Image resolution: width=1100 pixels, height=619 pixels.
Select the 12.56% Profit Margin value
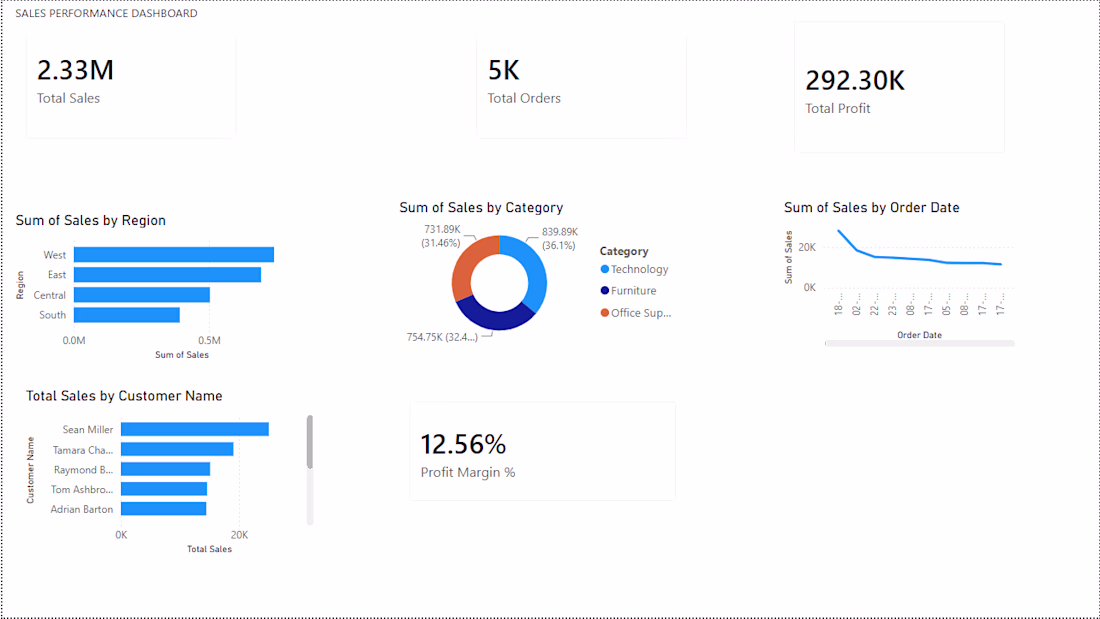(463, 444)
